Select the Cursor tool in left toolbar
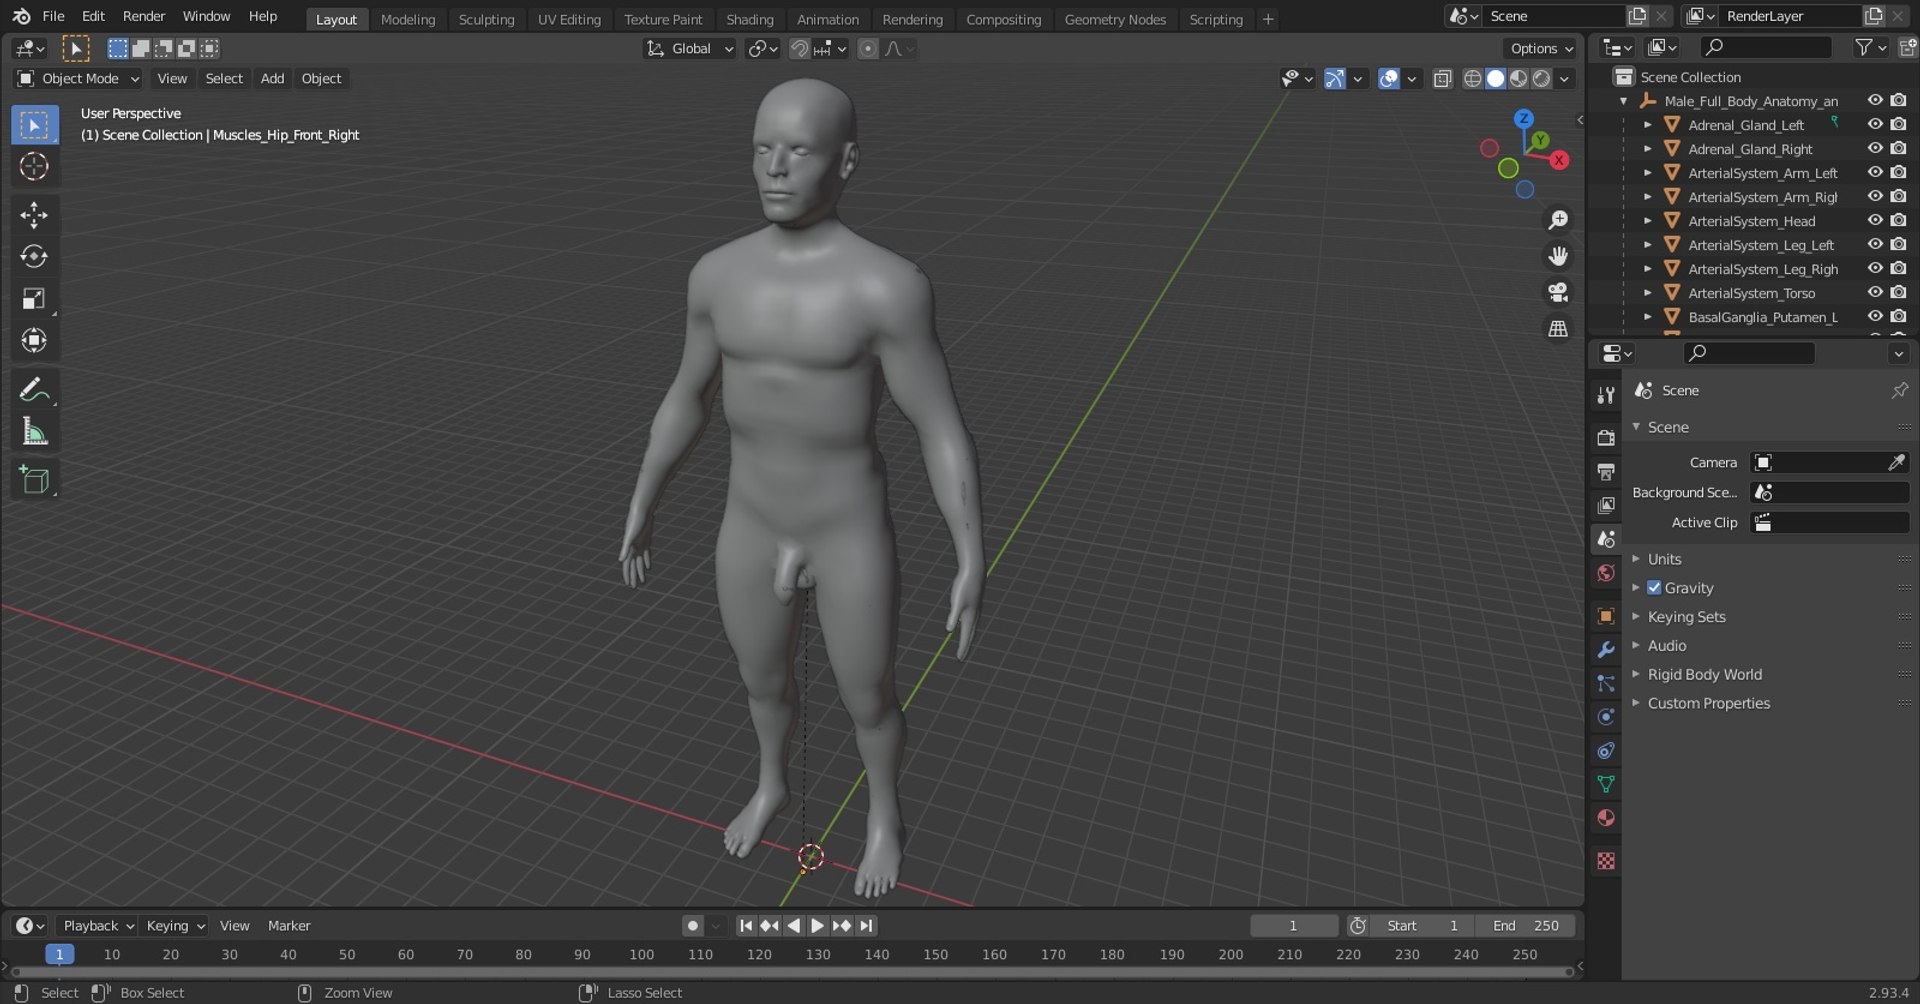 (34, 166)
